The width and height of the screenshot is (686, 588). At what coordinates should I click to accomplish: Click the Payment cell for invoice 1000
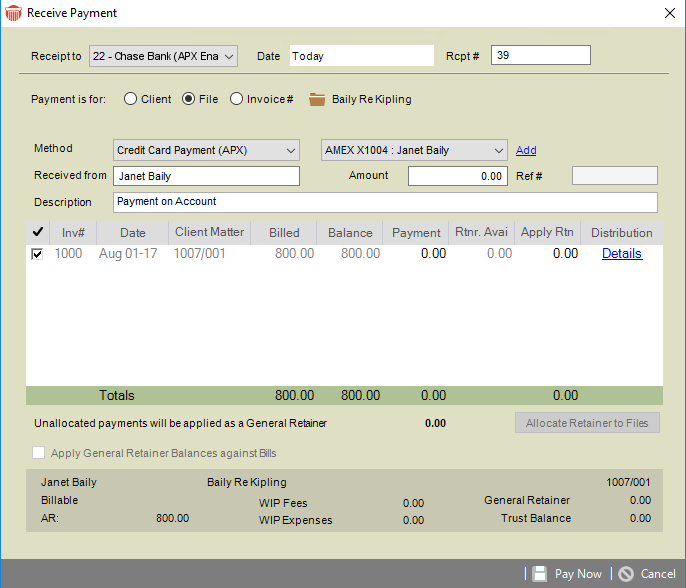tap(433, 253)
